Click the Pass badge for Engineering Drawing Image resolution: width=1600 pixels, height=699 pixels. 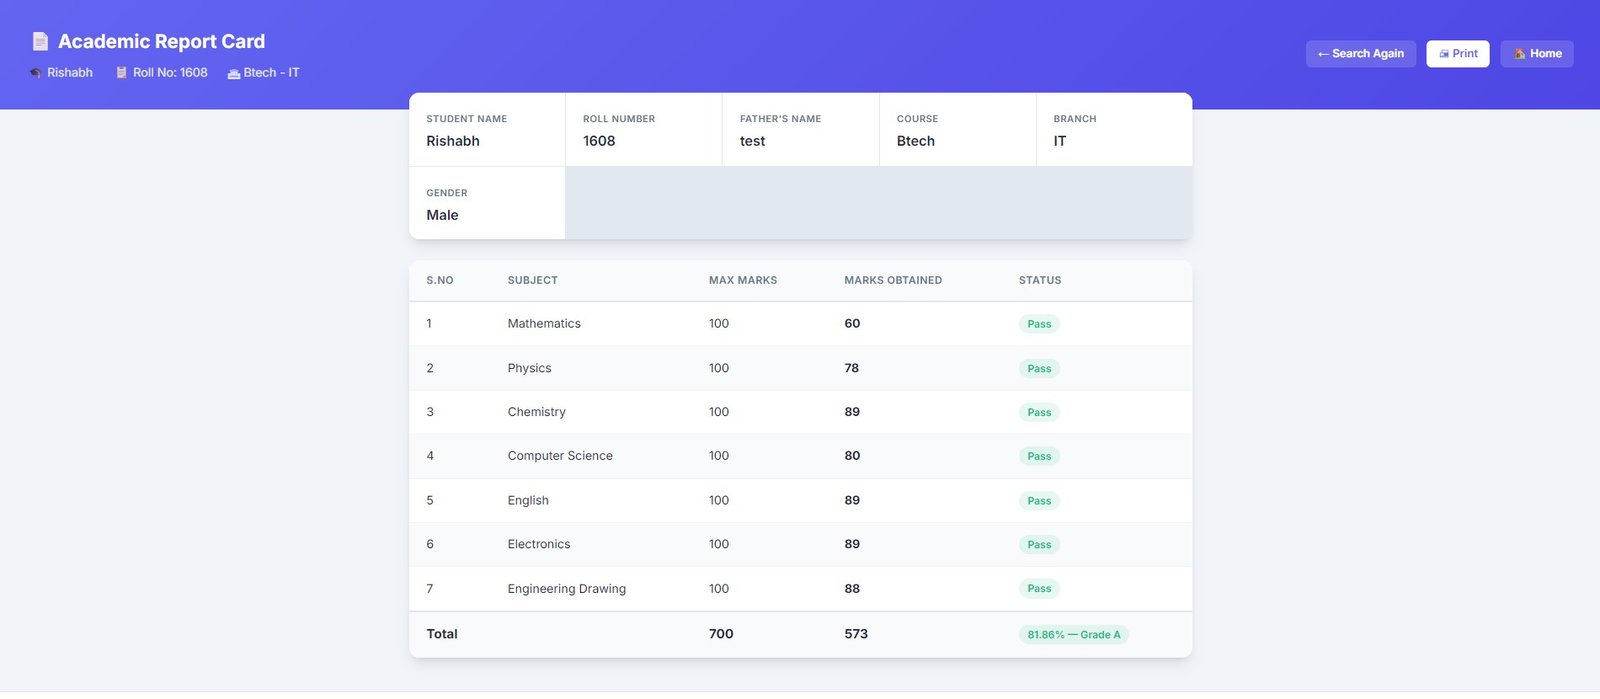1039,589
